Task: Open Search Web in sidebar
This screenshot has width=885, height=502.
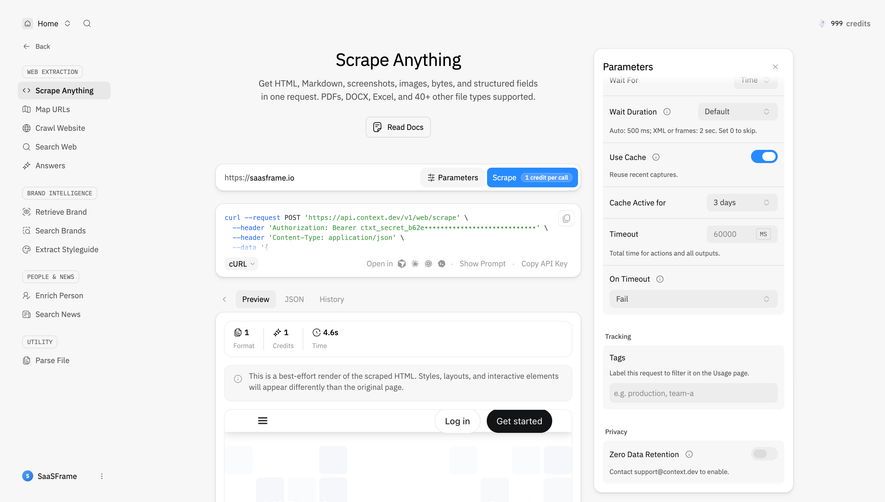Action: pyautogui.click(x=56, y=147)
